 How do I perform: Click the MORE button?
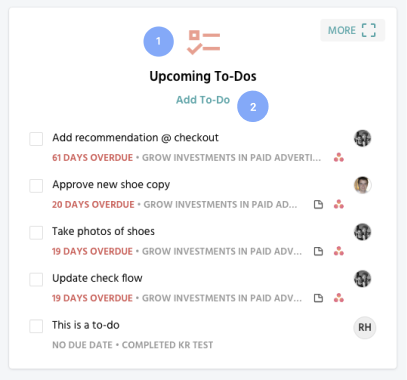353,30
